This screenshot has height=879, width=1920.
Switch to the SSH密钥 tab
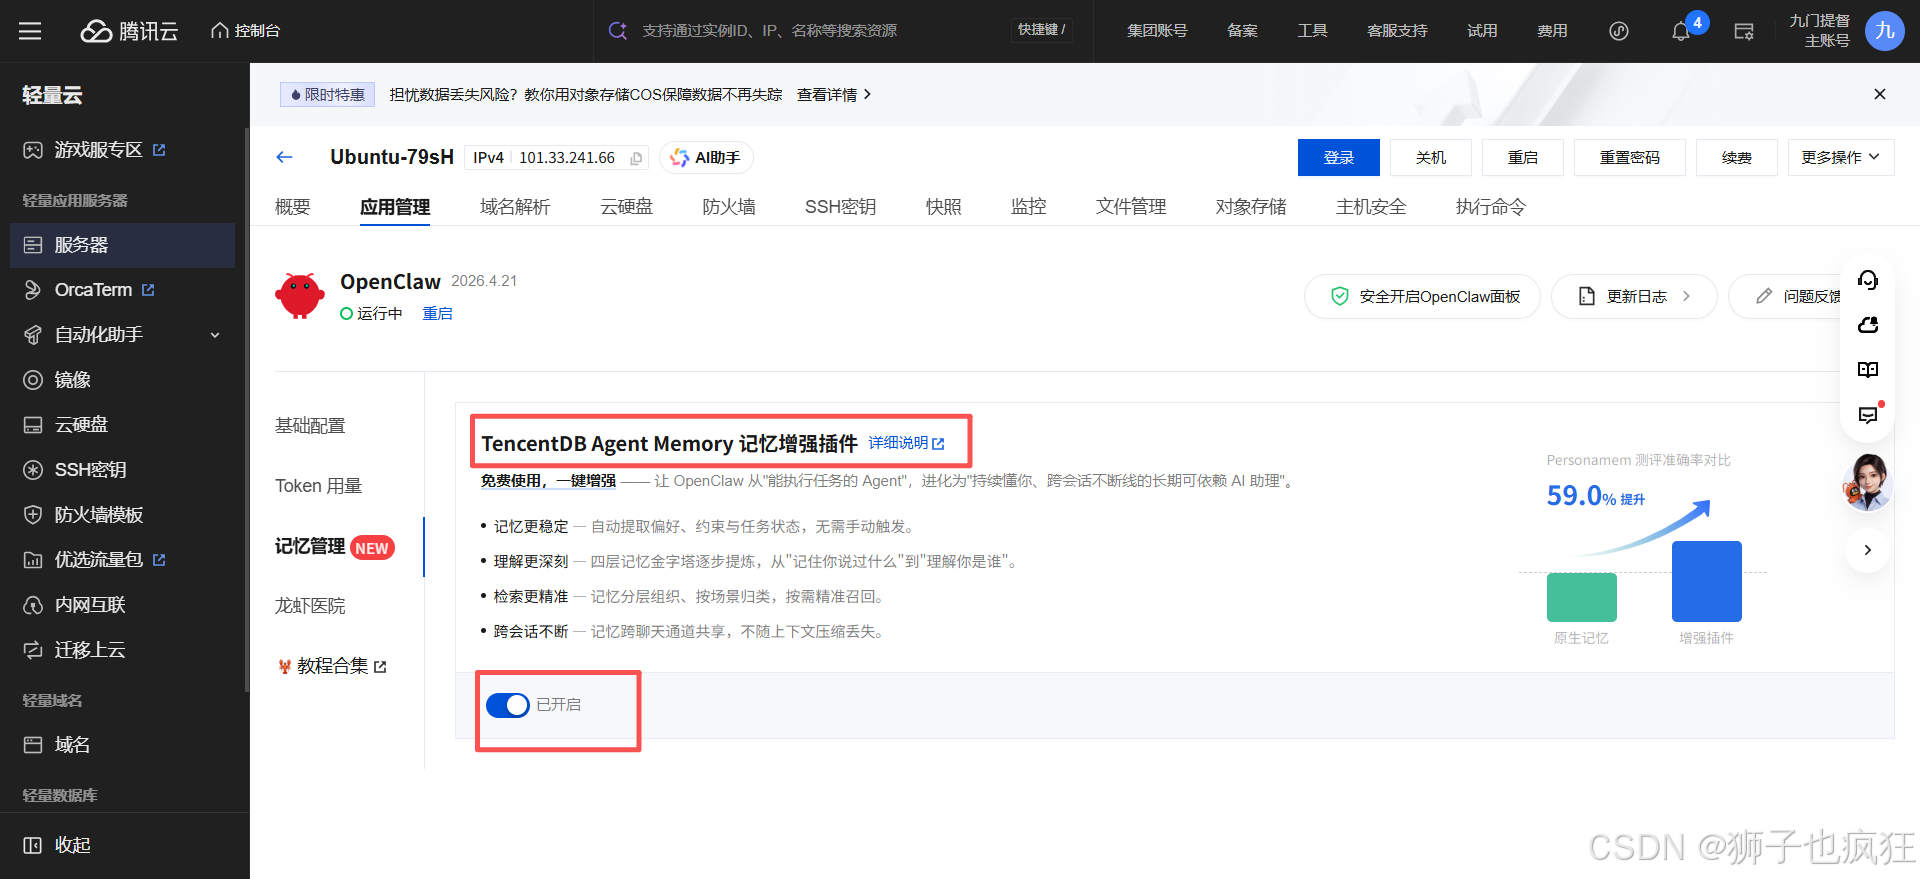(841, 207)
